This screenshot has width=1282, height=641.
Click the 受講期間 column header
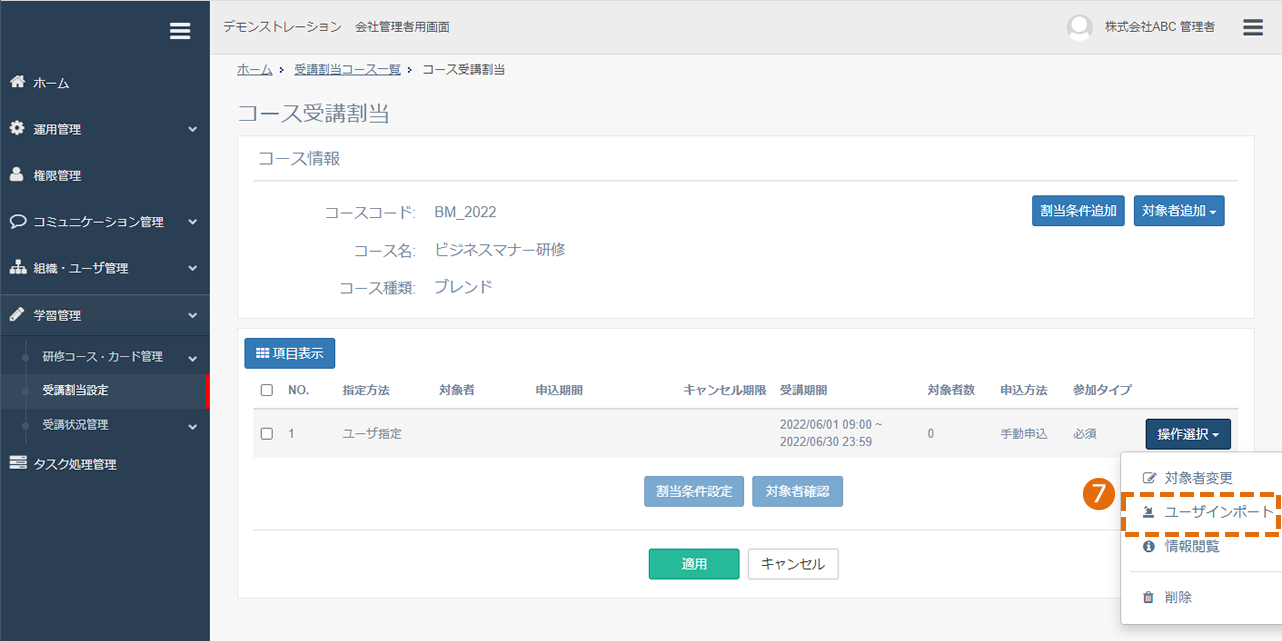click(803, 390)
